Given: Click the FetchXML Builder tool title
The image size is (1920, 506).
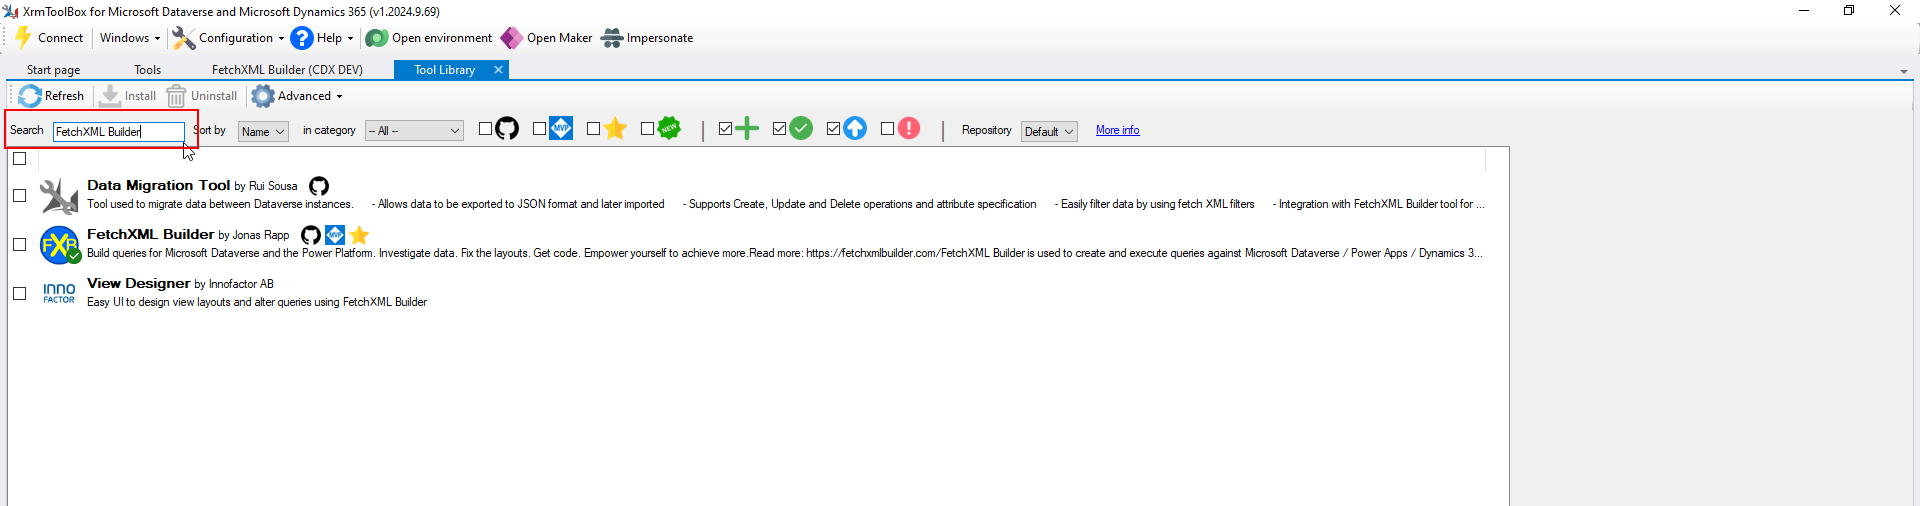Looking at the screenshot, I should (150, 234).
